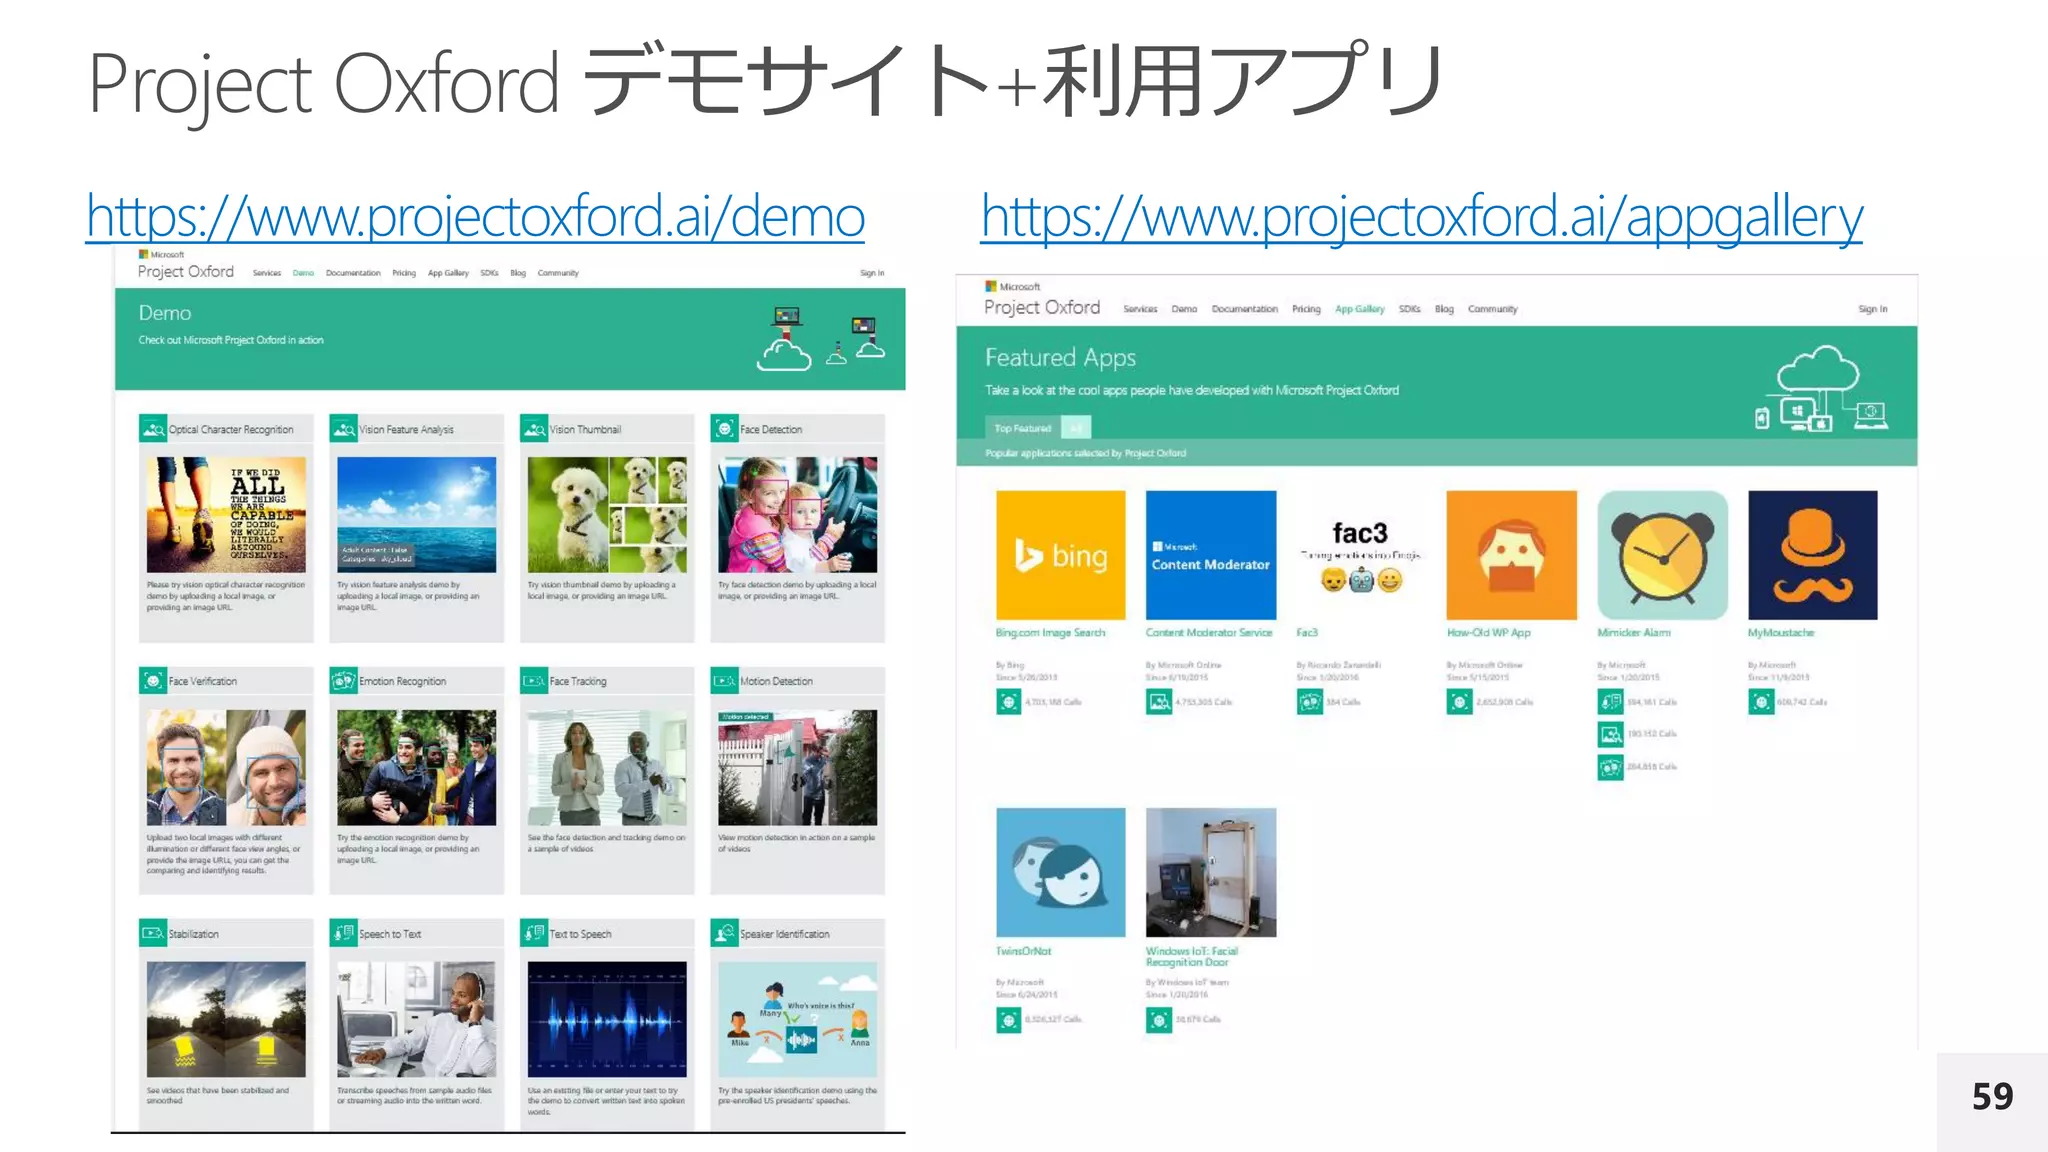Click Sign In on the Demo page
The width and height of the screenshot is (2048, 1152).
coord(872,273)
